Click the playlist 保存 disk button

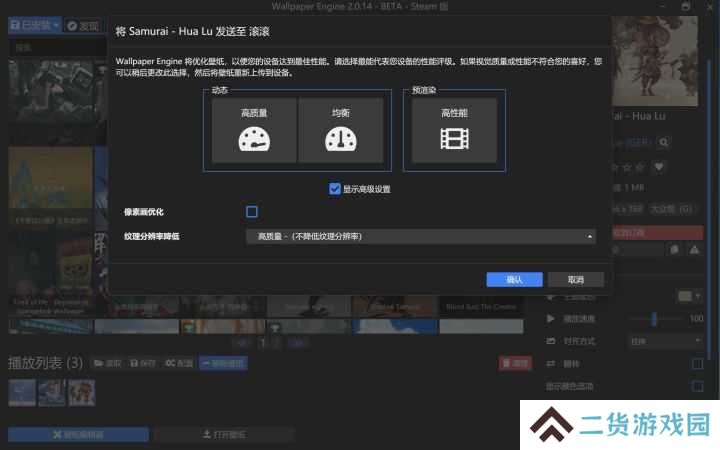click(x=143, y=363)
